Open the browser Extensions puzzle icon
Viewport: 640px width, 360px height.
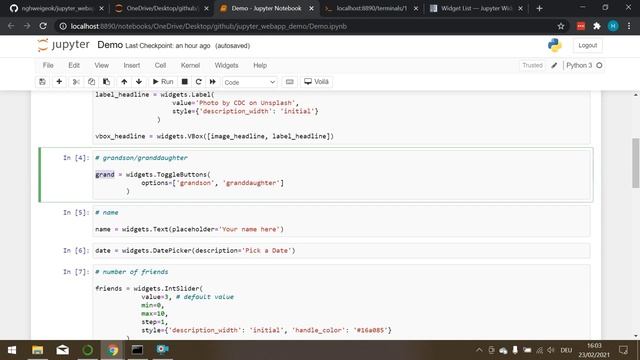[597, 26]
